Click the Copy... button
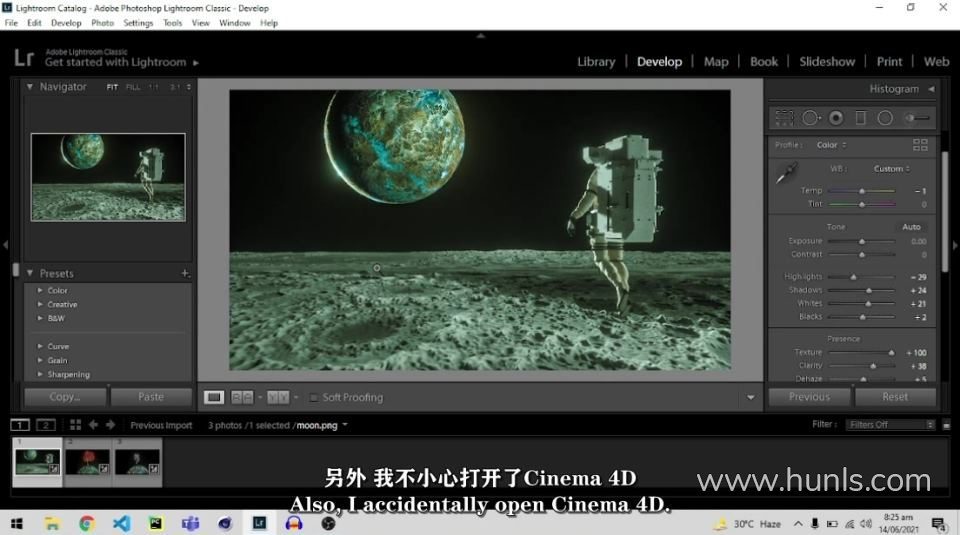The image size is (960, 535). click(65, 397)
